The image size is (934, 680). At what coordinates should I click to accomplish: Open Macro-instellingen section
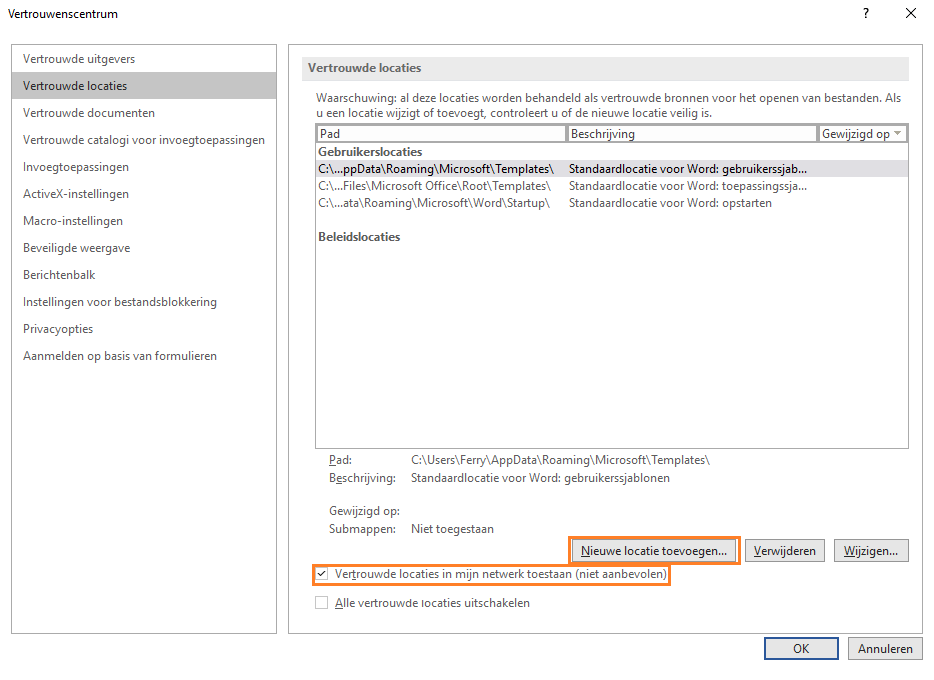click(144, 221)
